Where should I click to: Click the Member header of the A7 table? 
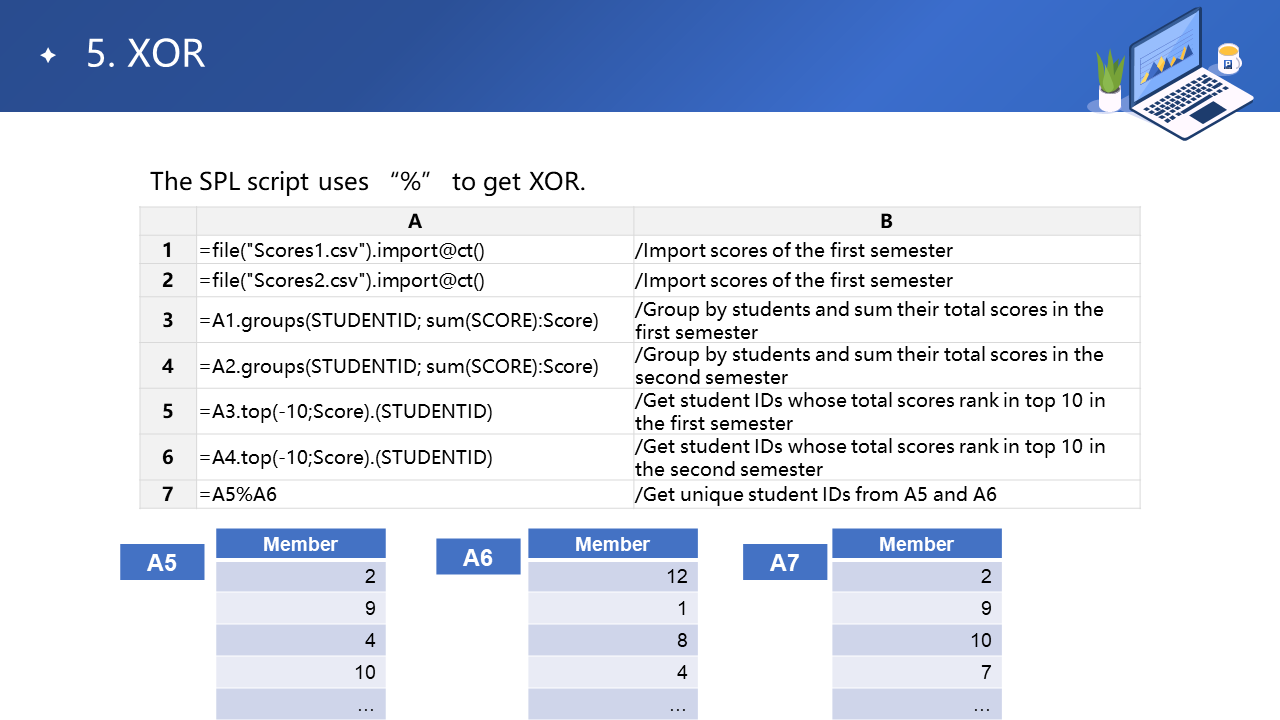916,544
